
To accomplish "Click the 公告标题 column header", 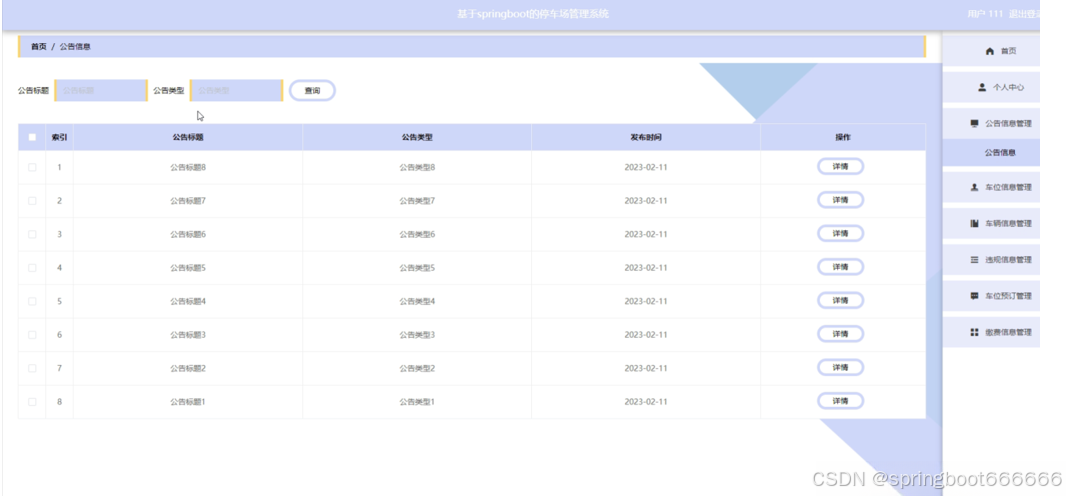I will pyautogui.click(x=188, y=137).
